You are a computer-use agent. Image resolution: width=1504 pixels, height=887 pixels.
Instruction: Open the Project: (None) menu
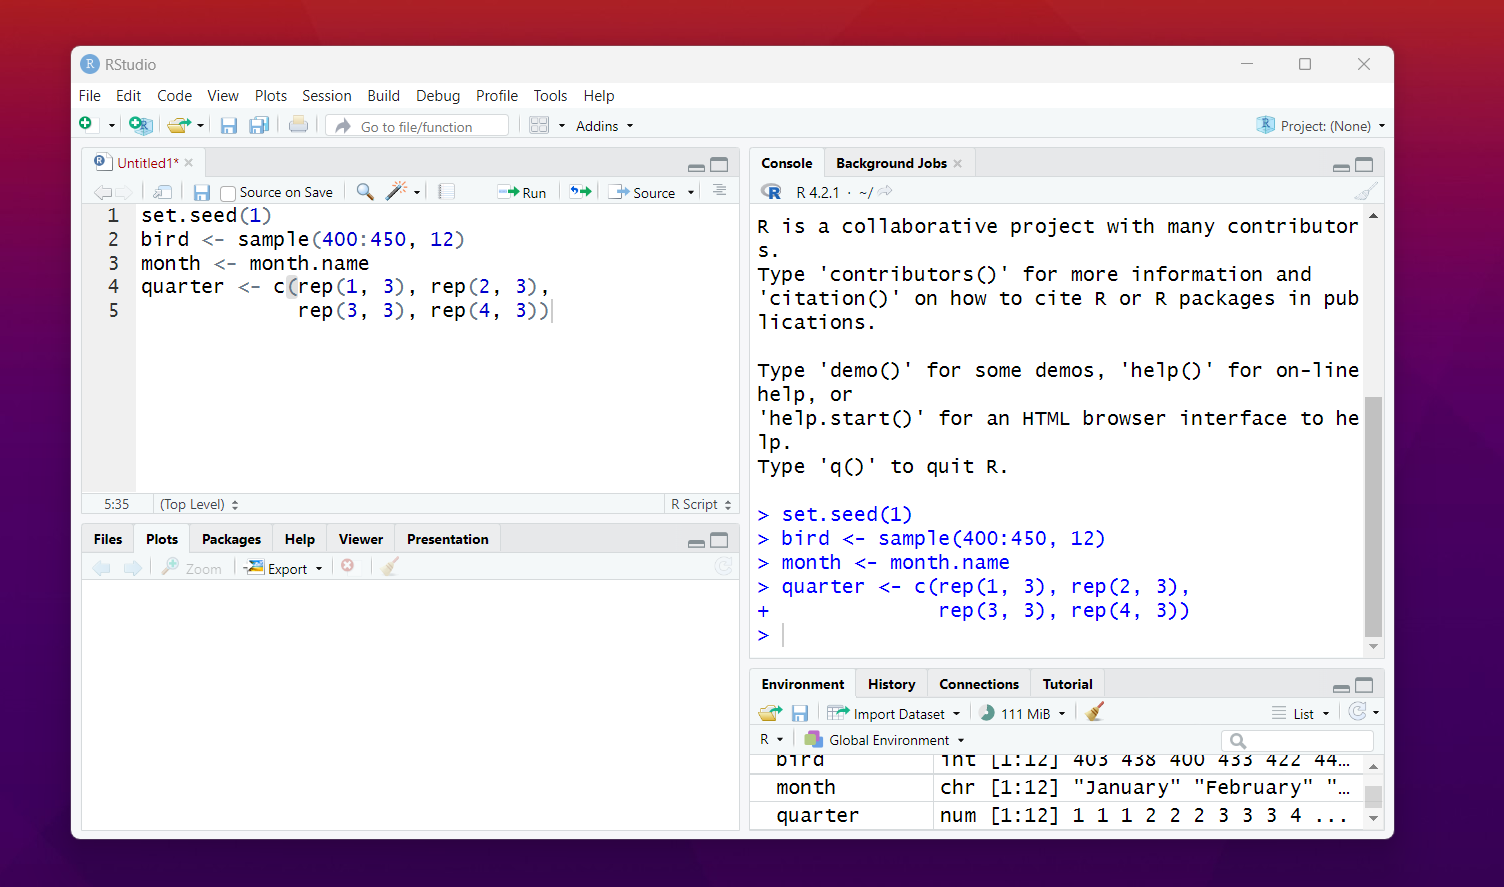(x=1321, y=126)
